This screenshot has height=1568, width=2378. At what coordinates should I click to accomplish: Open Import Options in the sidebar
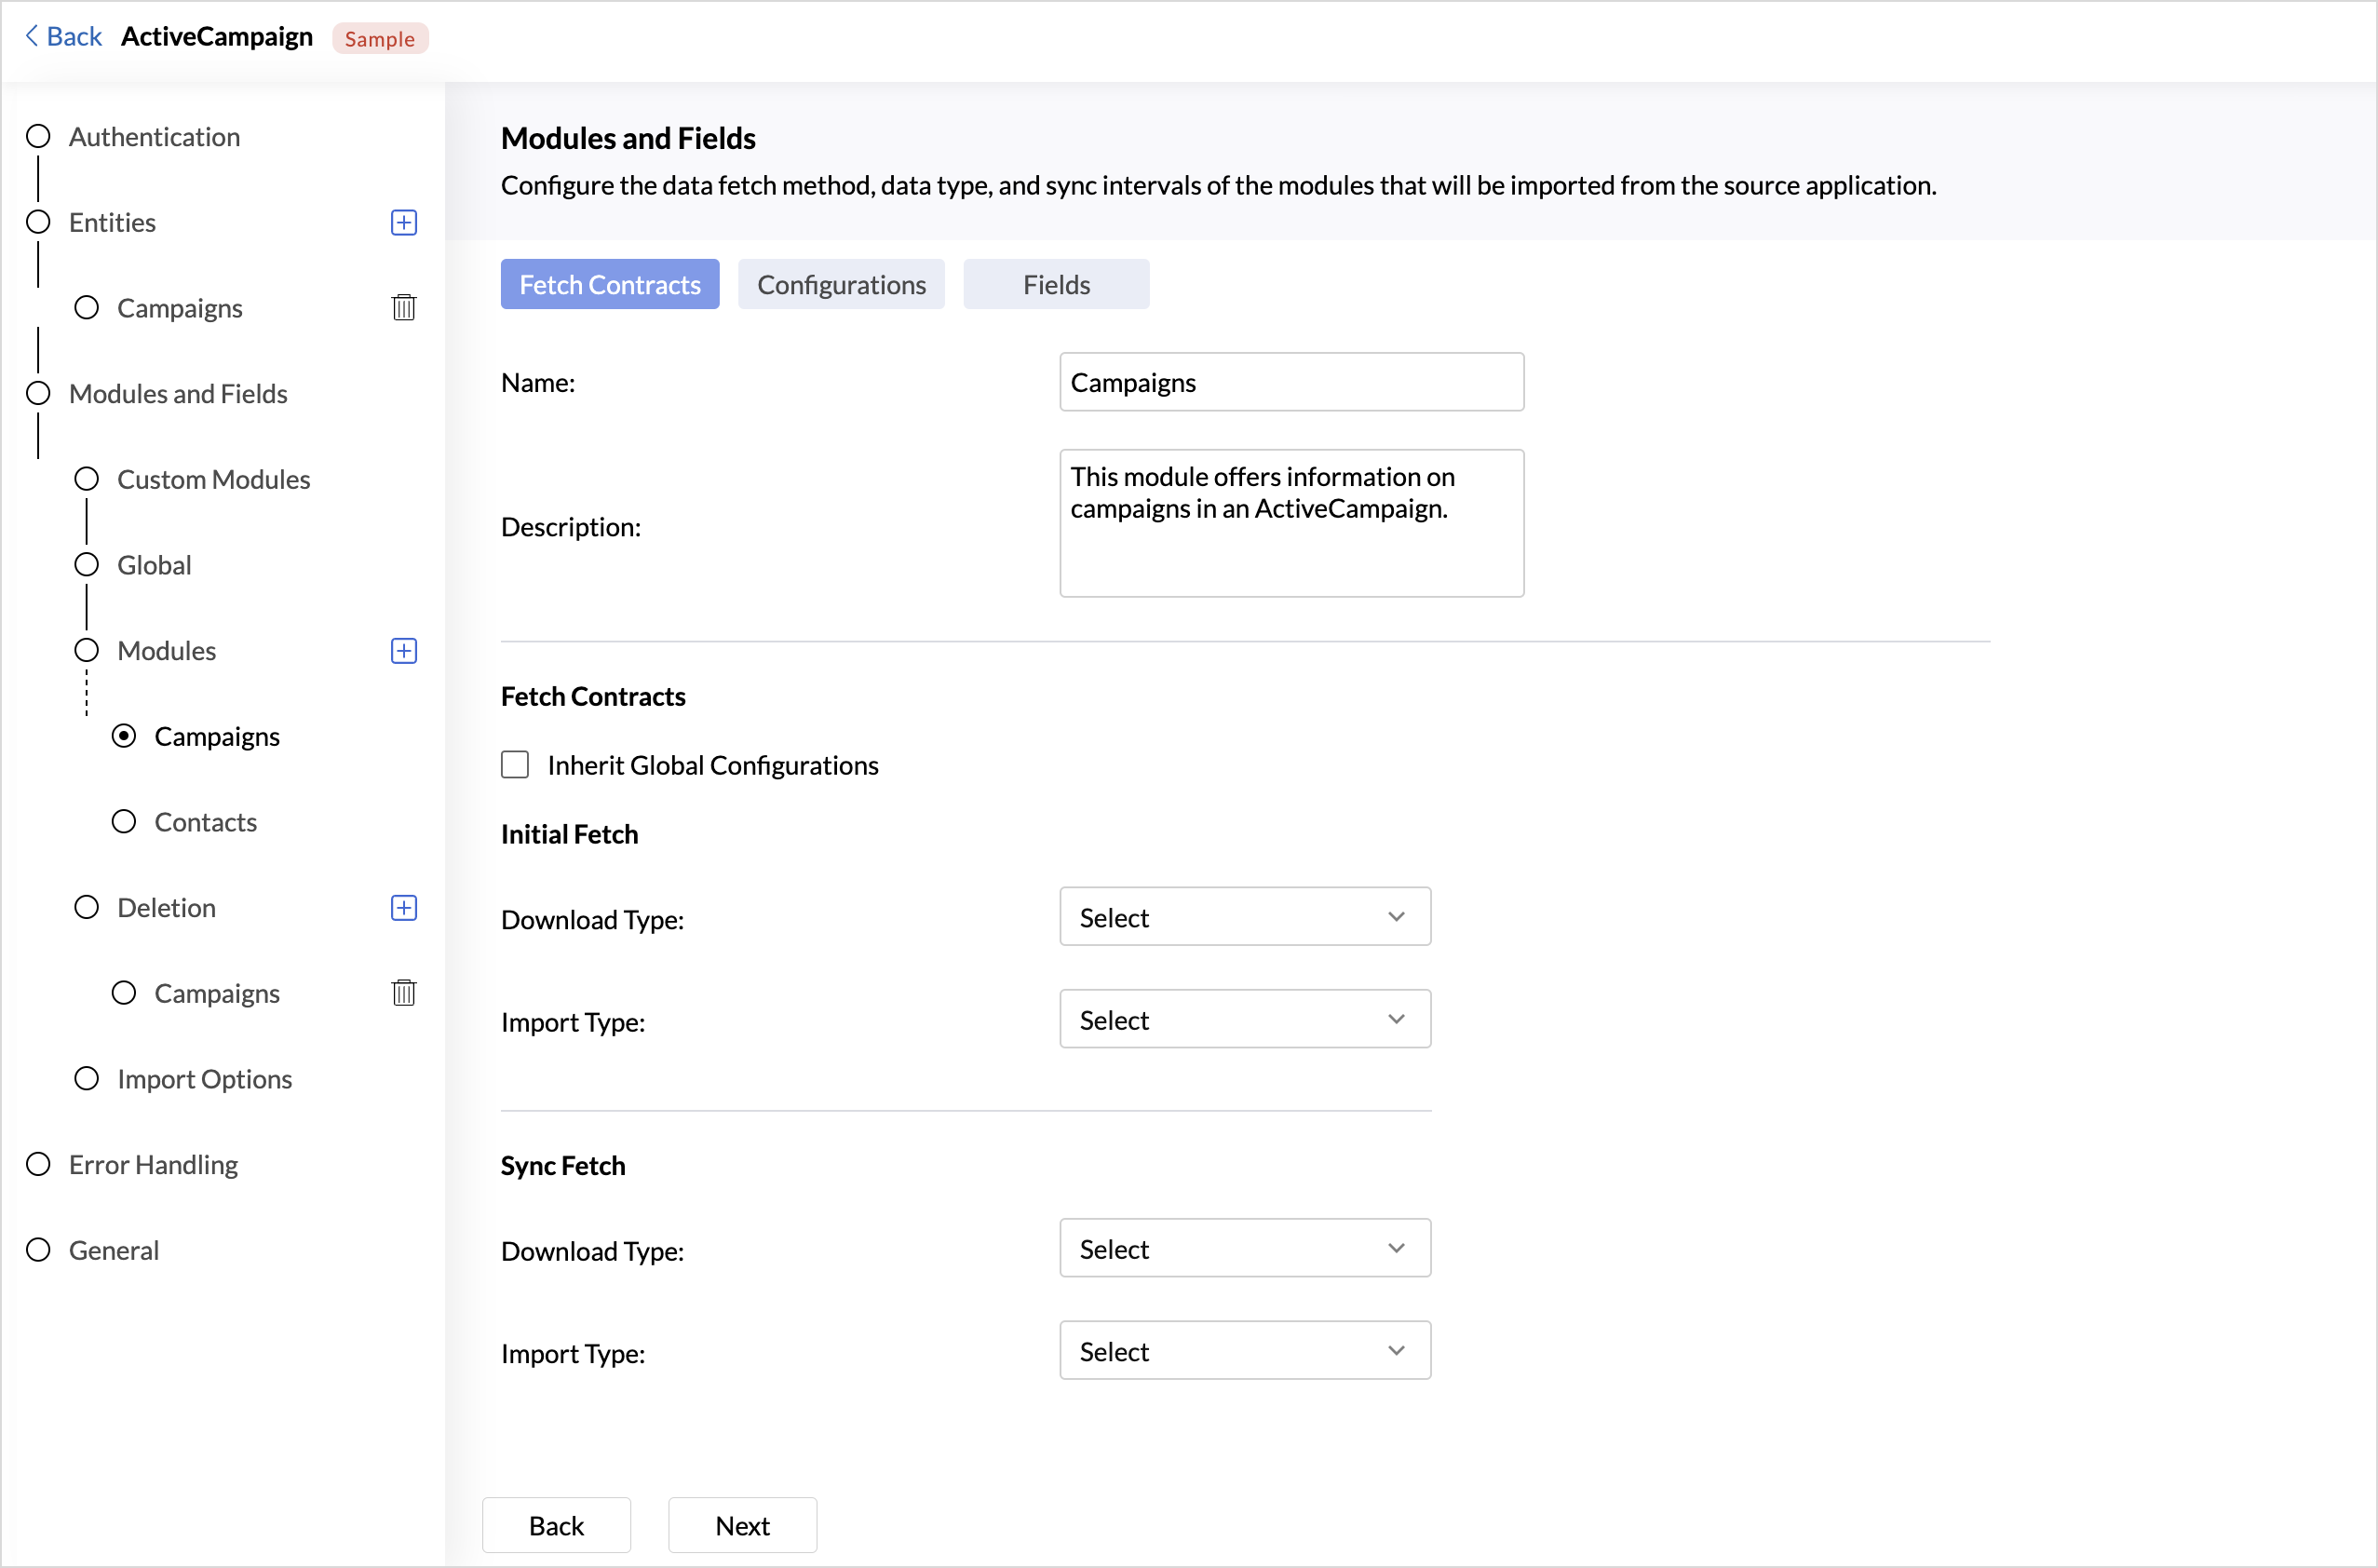point(204,1079)
